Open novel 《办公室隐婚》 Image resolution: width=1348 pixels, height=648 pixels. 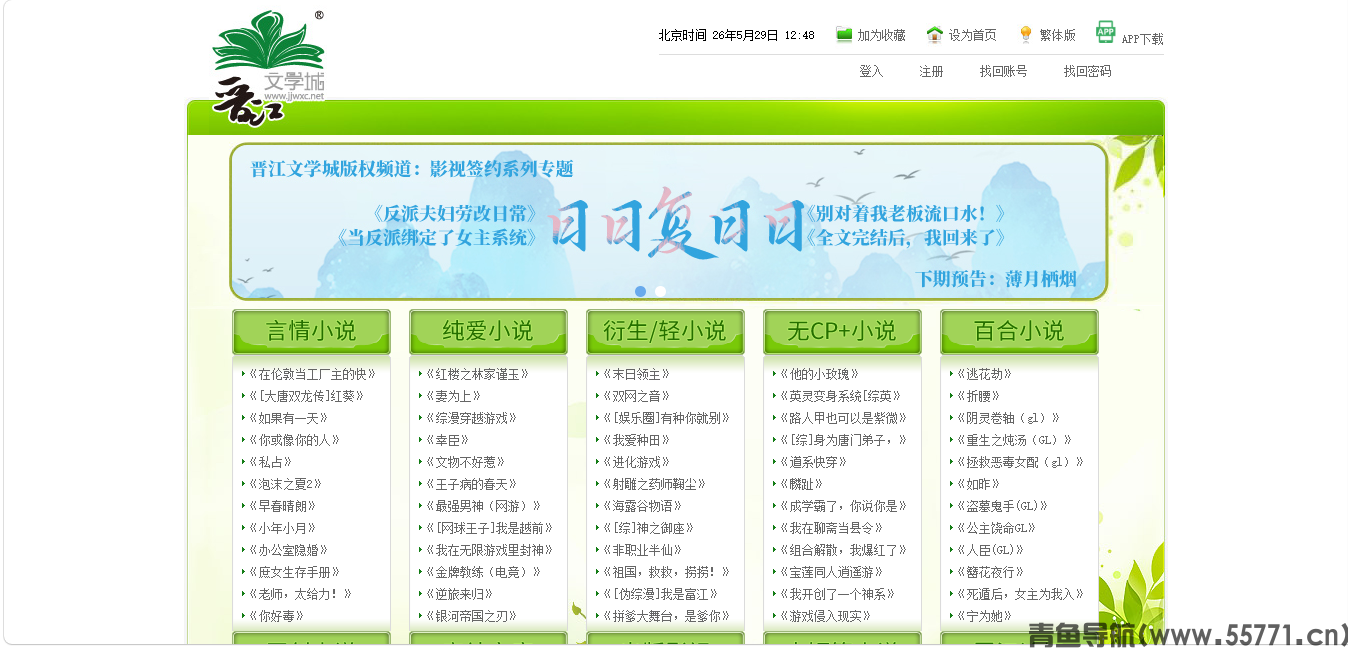coord(289,550)
